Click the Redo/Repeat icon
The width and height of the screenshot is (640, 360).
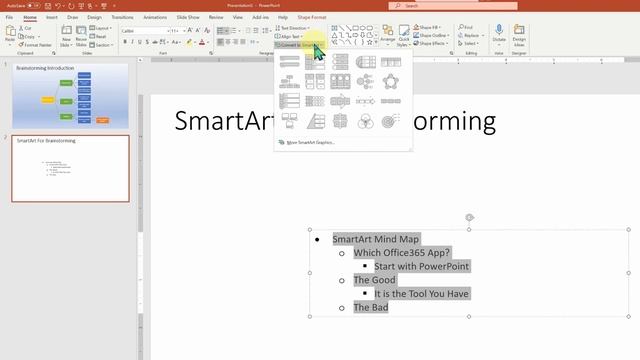point(71,6)
